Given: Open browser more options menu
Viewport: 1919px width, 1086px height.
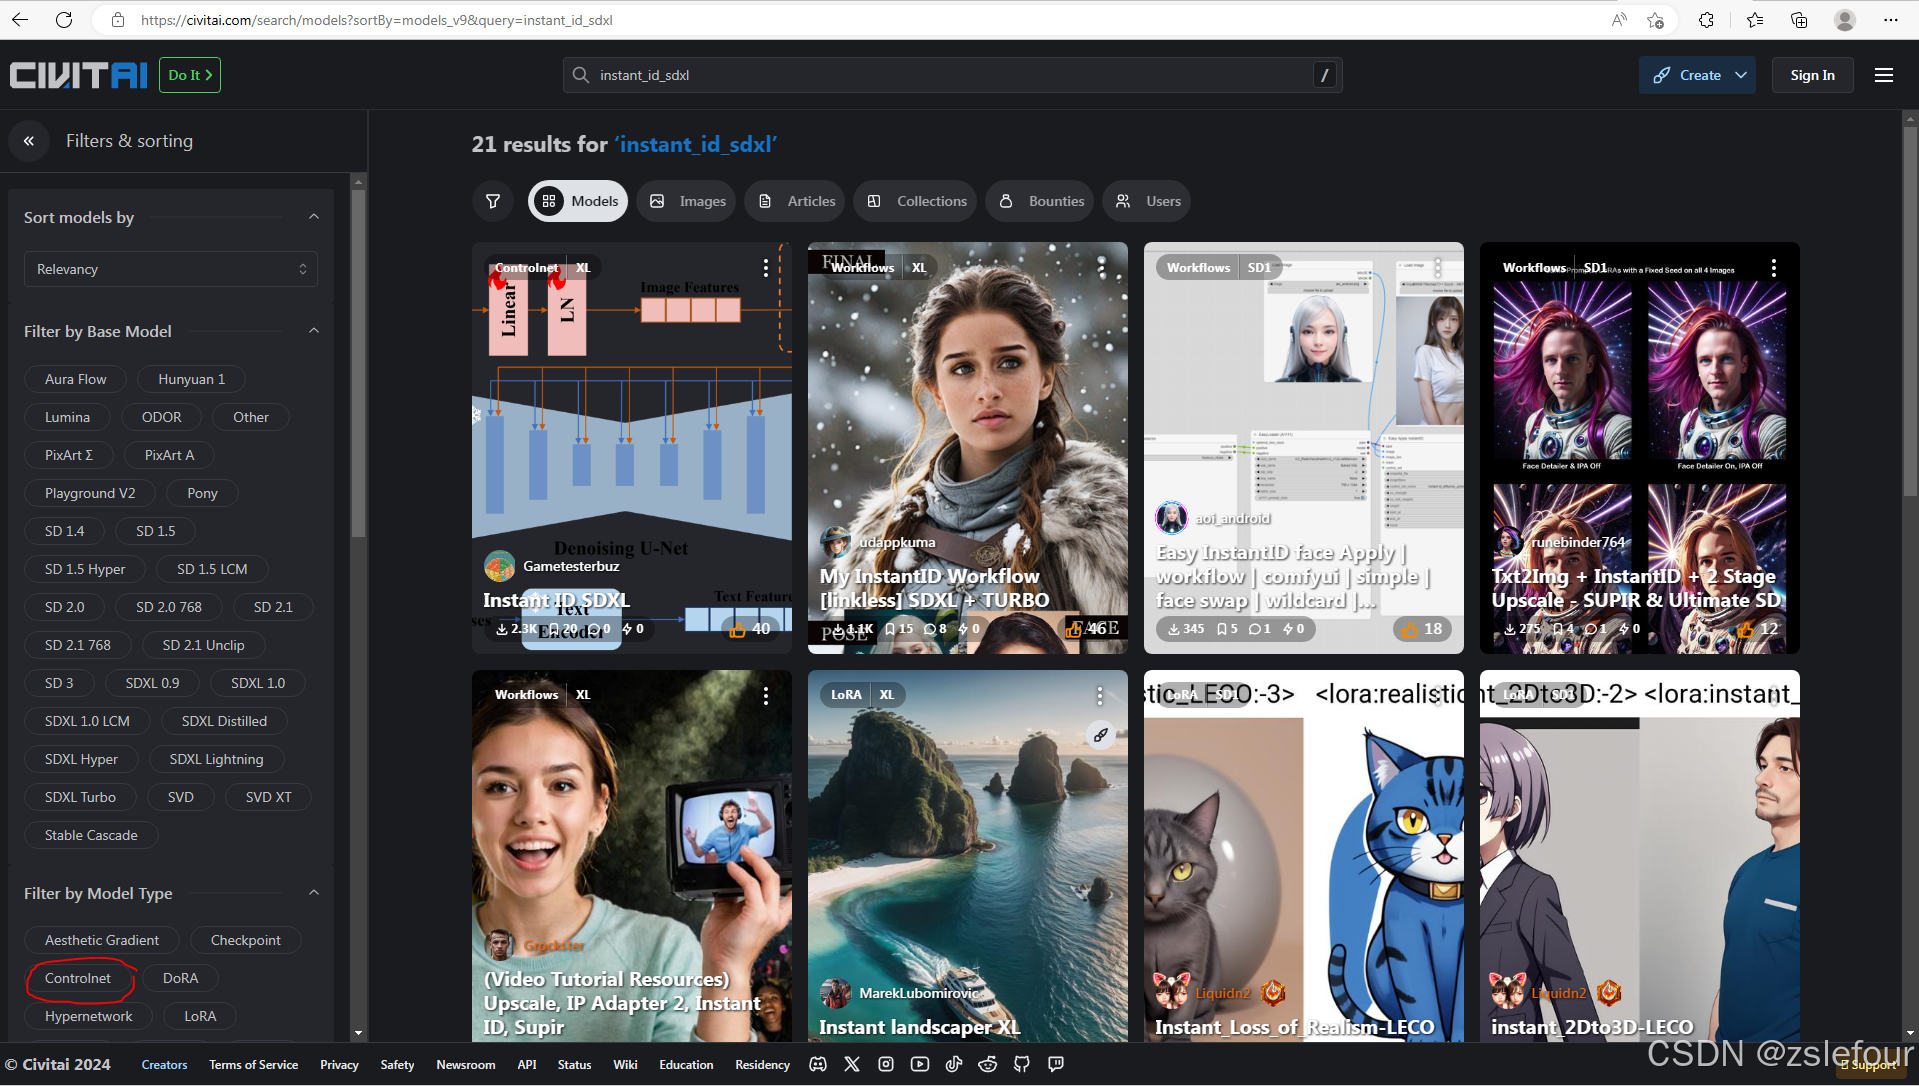Looking at the screenshot, I should click(x=1890, y=20).
